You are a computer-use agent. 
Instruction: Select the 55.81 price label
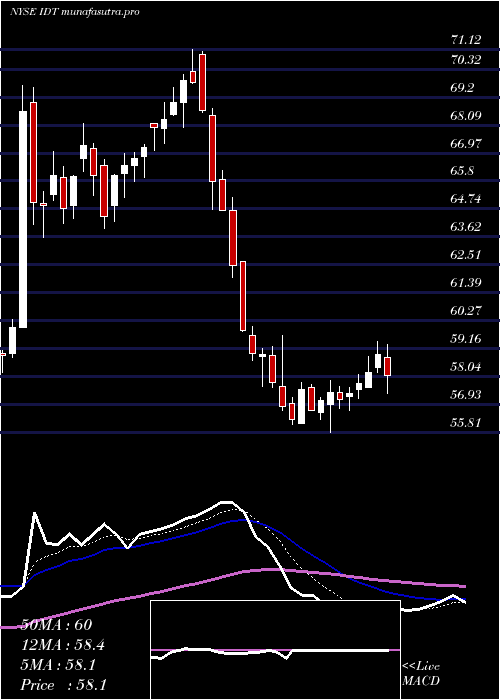click(x=466, y=422)
